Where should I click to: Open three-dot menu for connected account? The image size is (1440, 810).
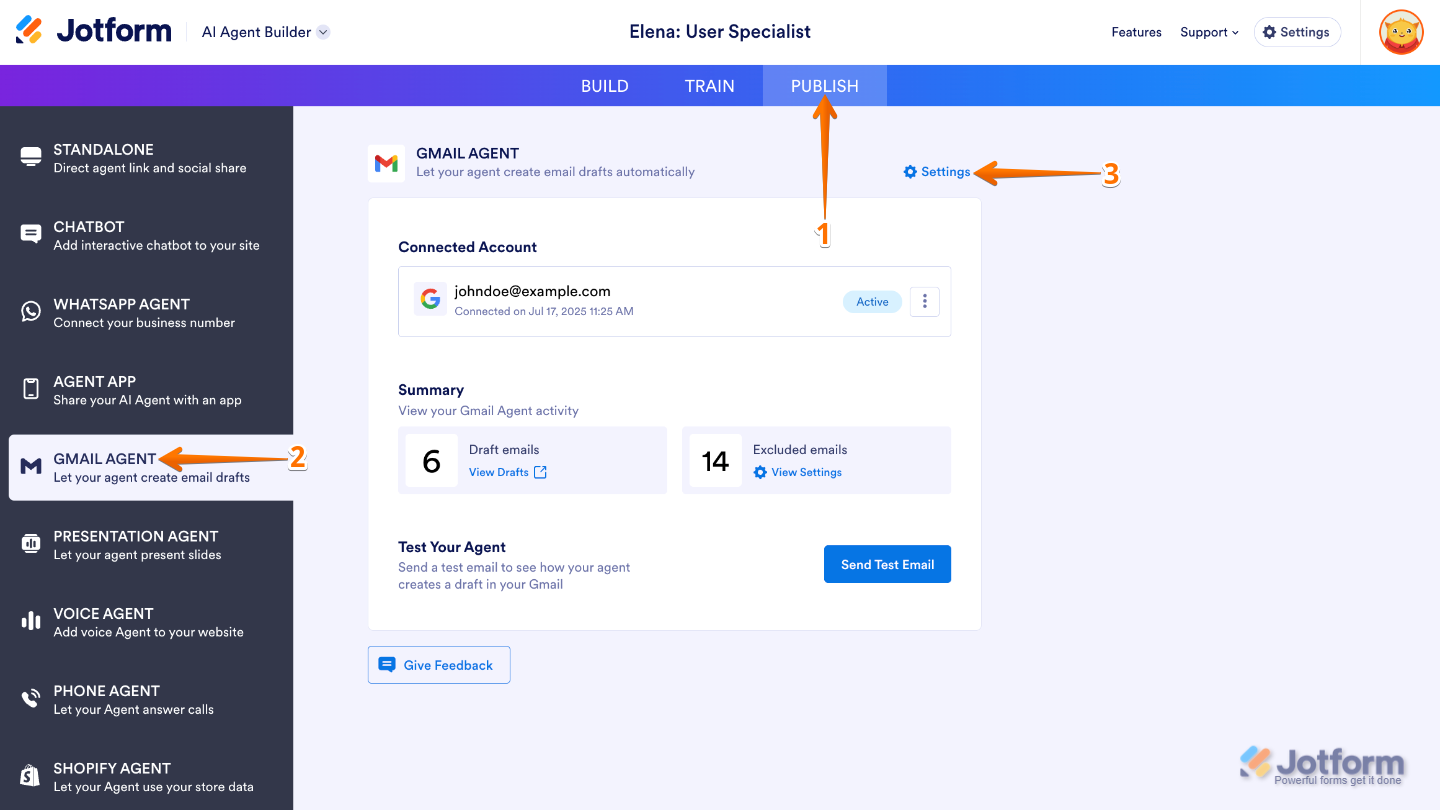coord(925,301)
